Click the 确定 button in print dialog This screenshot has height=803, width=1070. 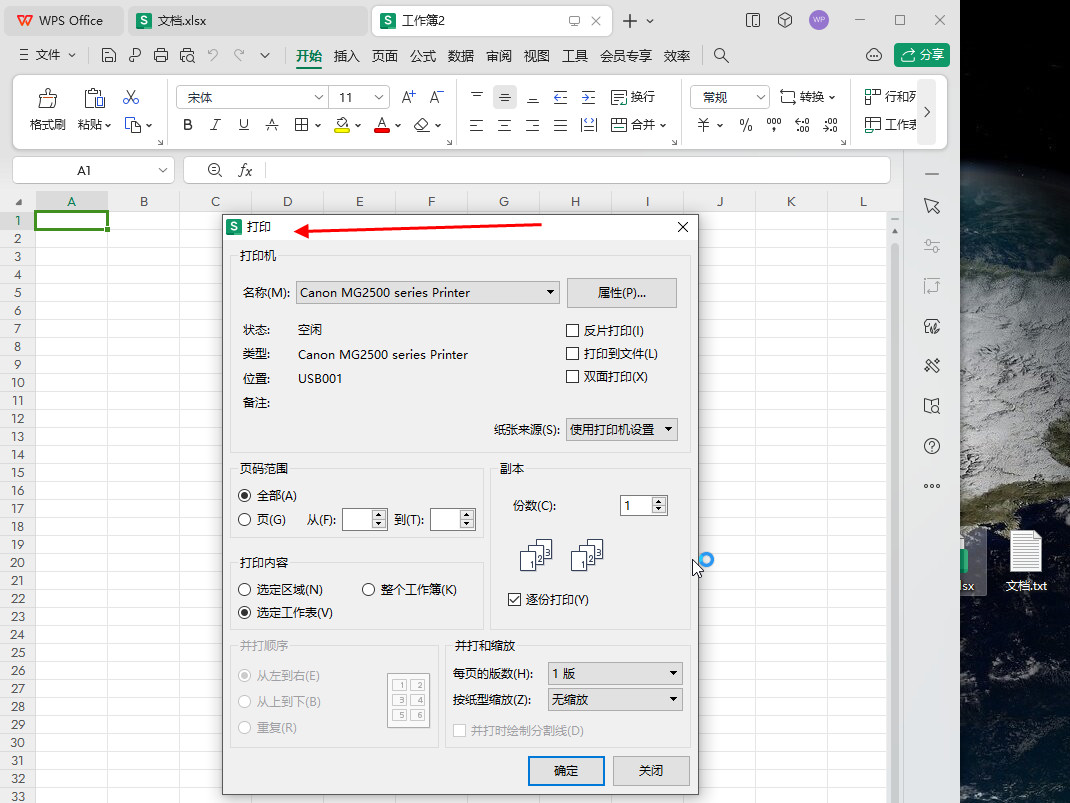[566, 771]
